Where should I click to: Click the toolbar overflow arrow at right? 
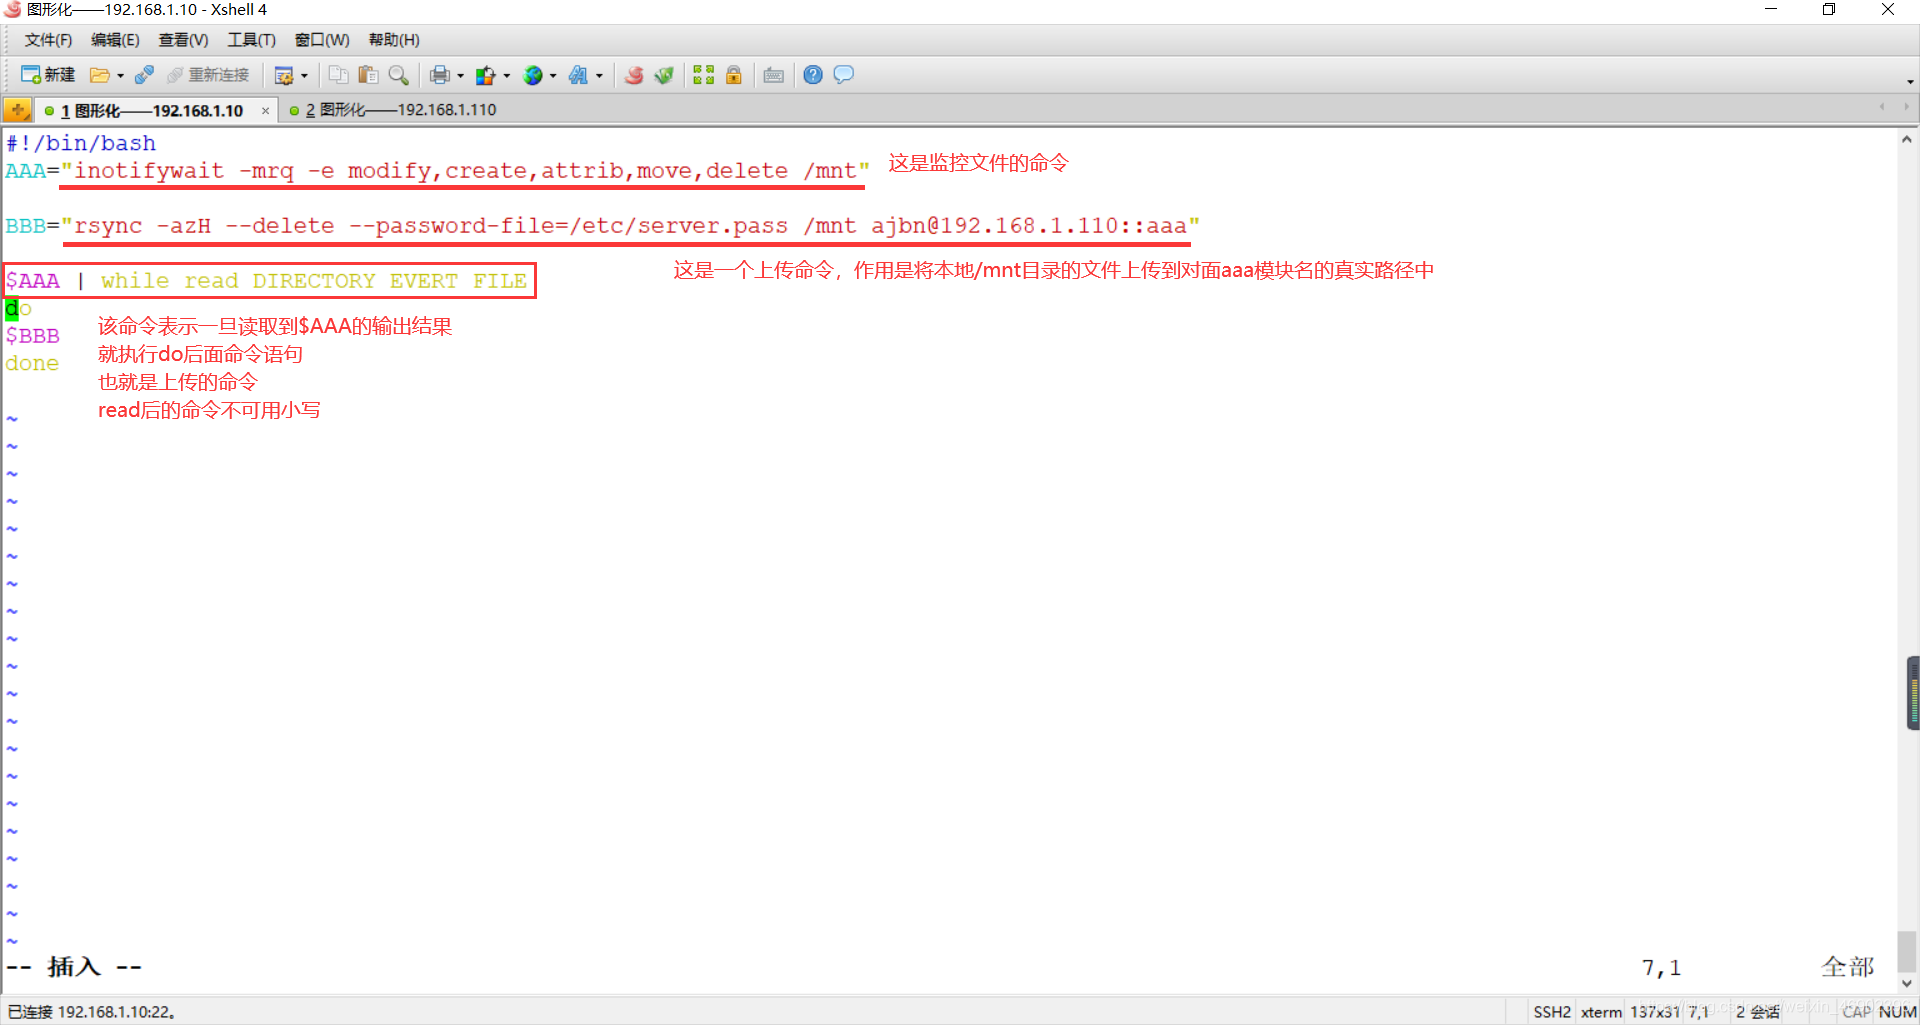[x=1910, y=81]
